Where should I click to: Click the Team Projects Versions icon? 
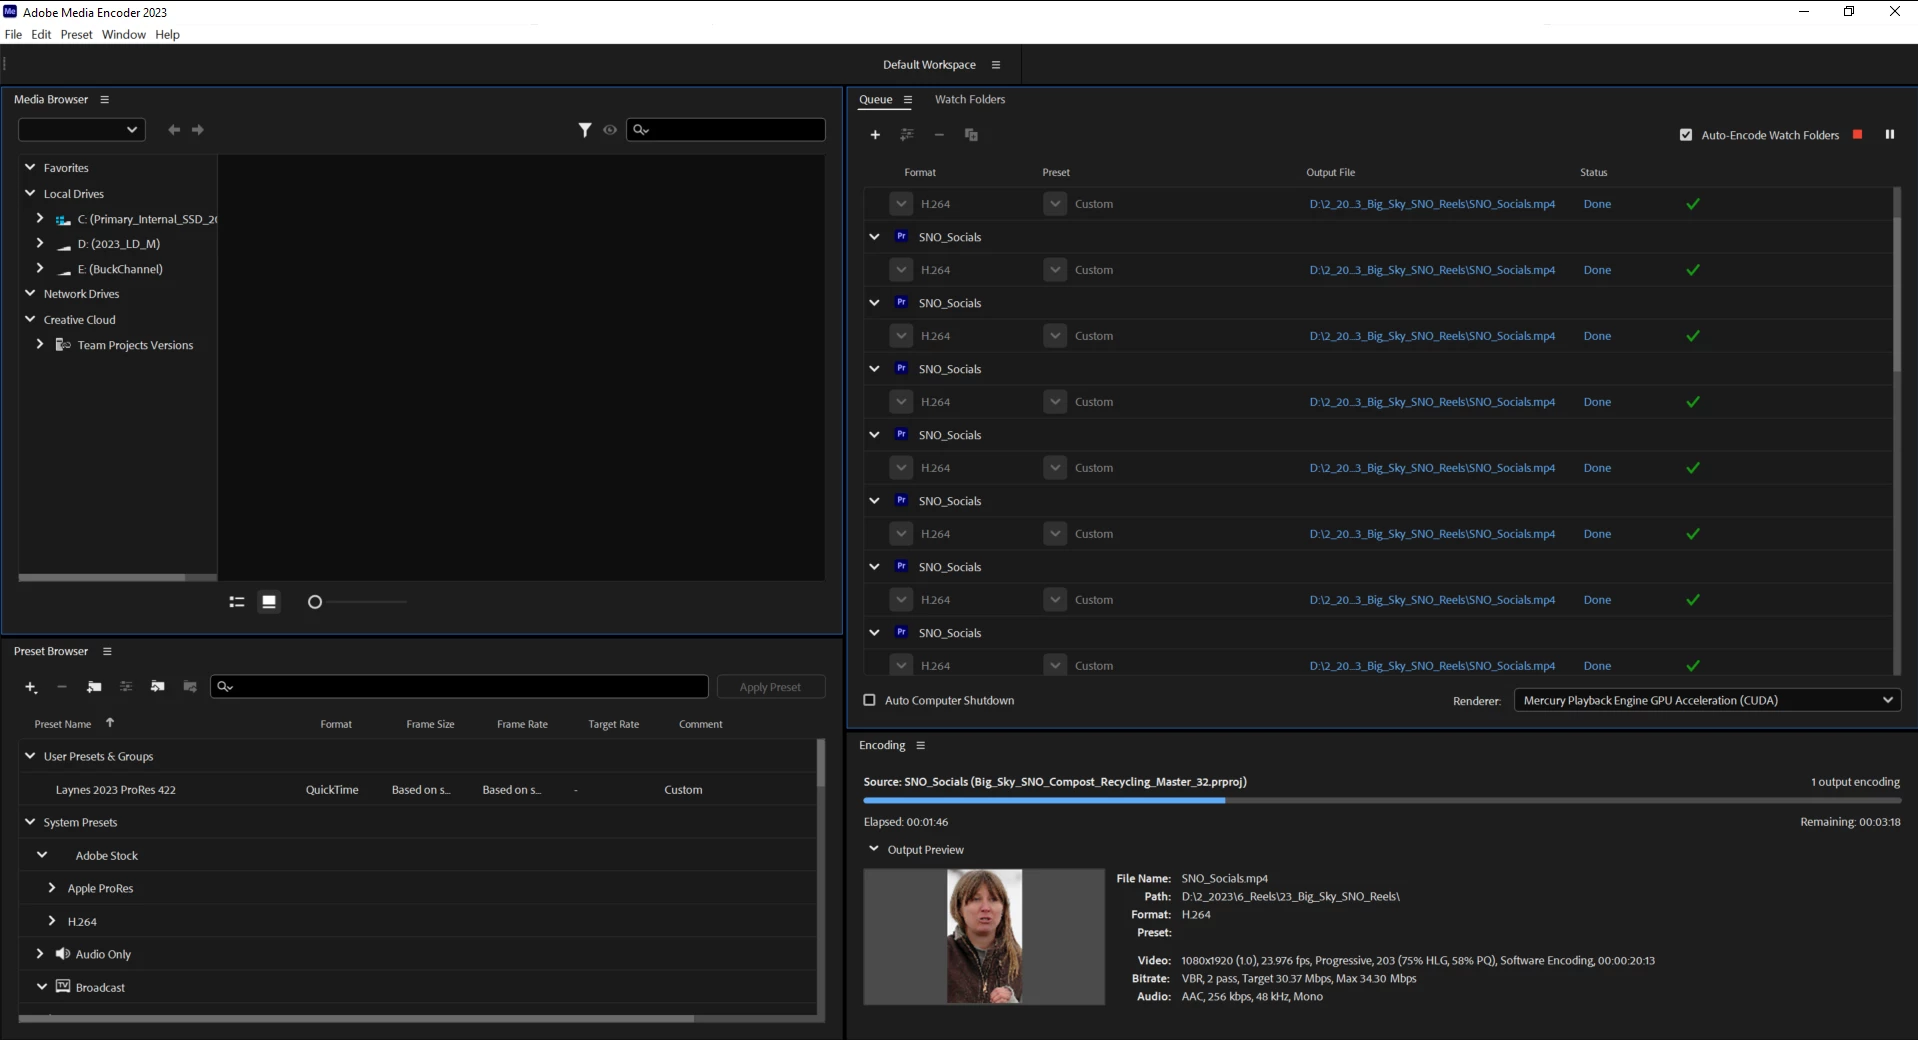tap(63, 345)
